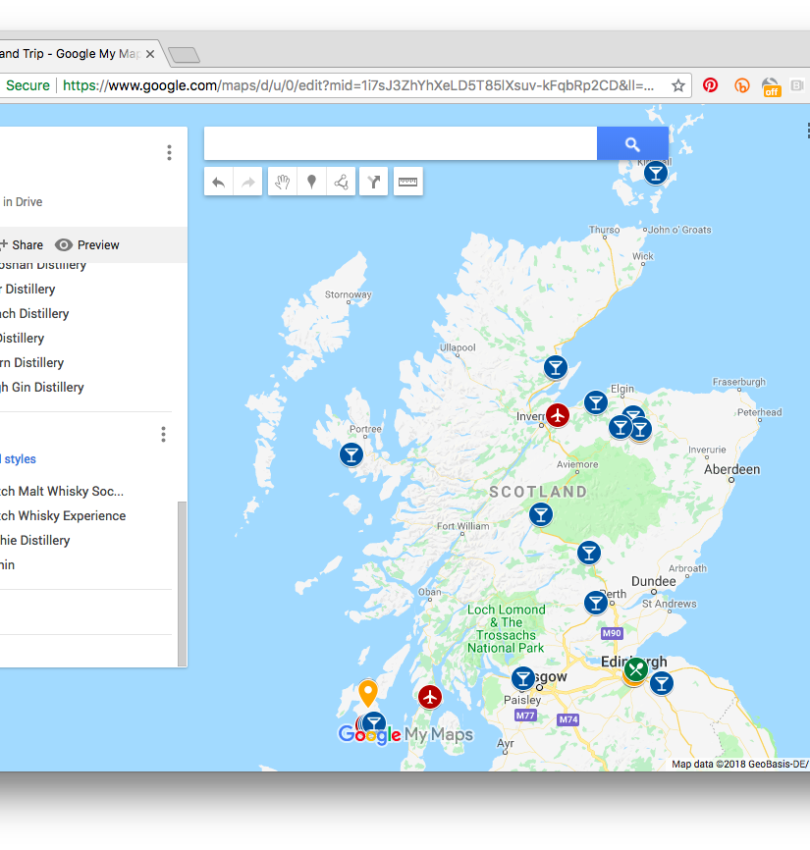Image resolution: width=810 pixels, height=850 pixels.
Task: Select the 'ch Distillery' list item
Action: [x=35, y=313]
